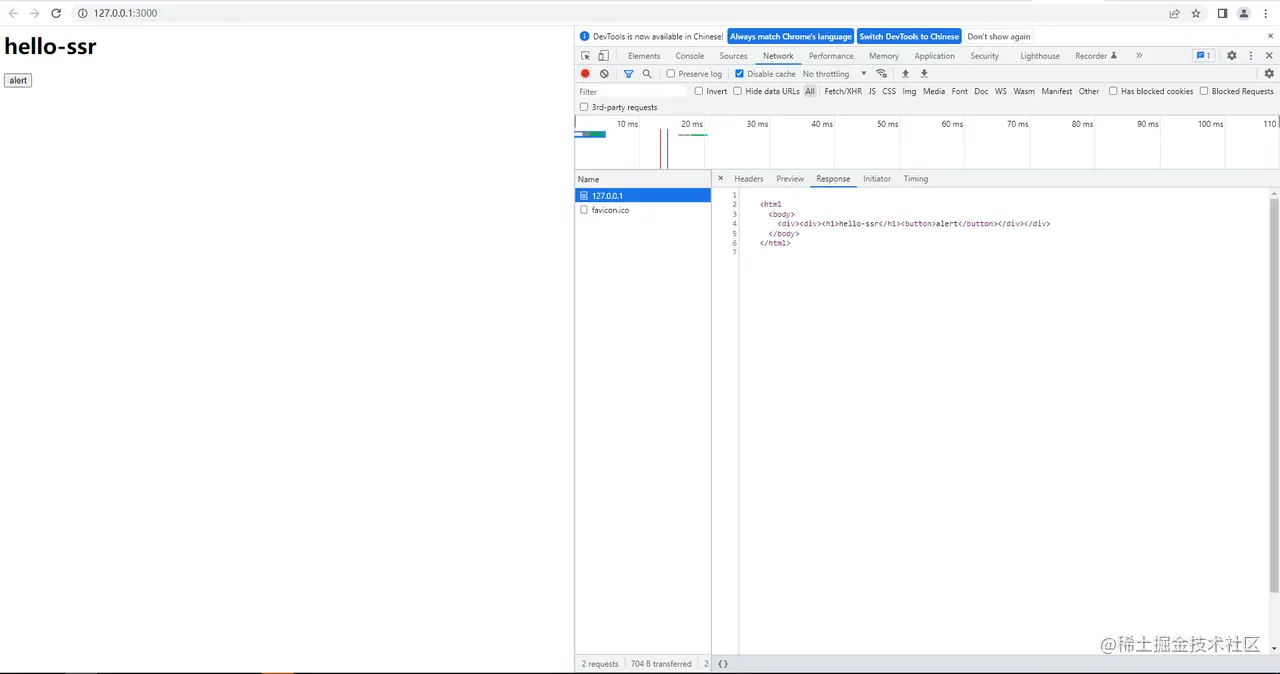Select the favicon.ico request row

click(x=643, y=210)
